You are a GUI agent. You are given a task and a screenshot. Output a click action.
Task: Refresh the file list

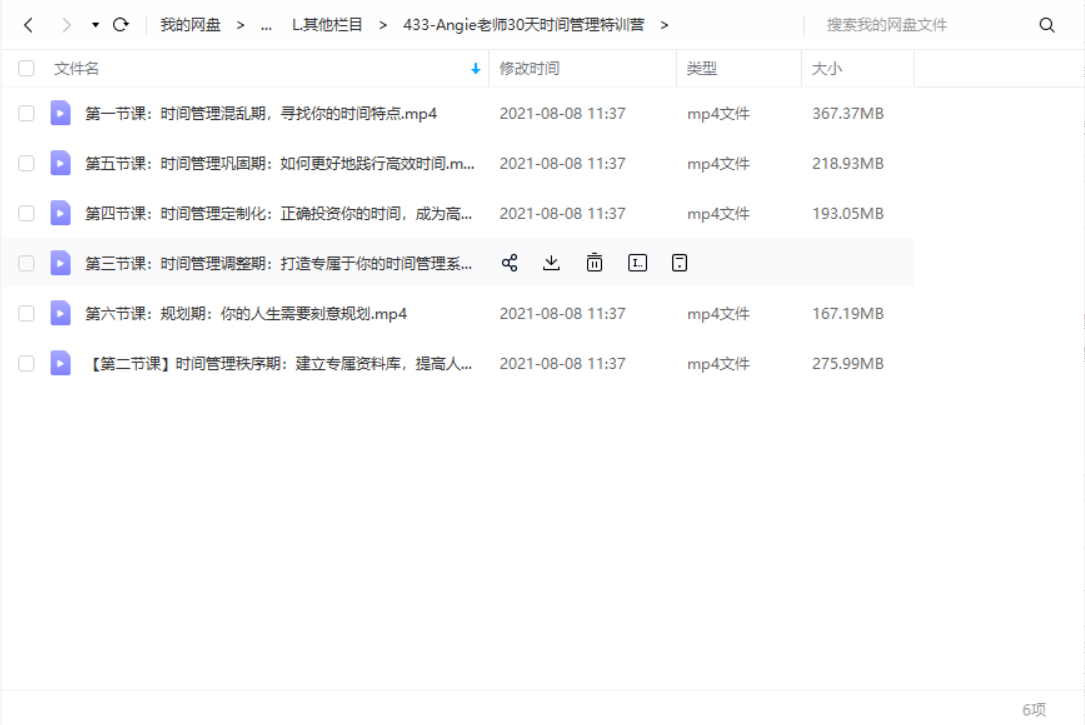tap(121, 25)
